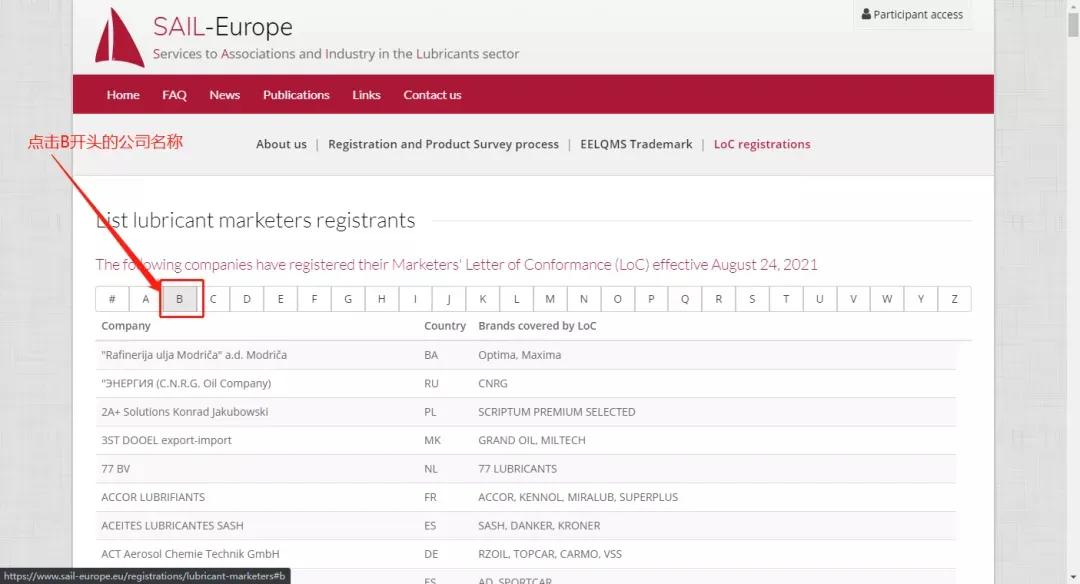The image size is (1080, 584).
Task: Open the Links menu item
Action: pyautogui.click(x=366, y=95)
